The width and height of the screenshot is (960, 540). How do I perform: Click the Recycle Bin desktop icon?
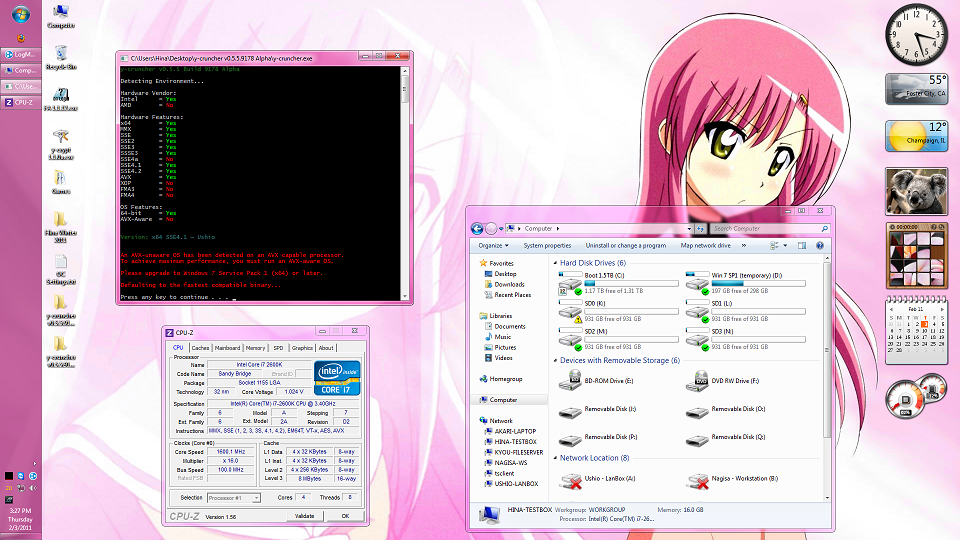[x=61, y=54]
